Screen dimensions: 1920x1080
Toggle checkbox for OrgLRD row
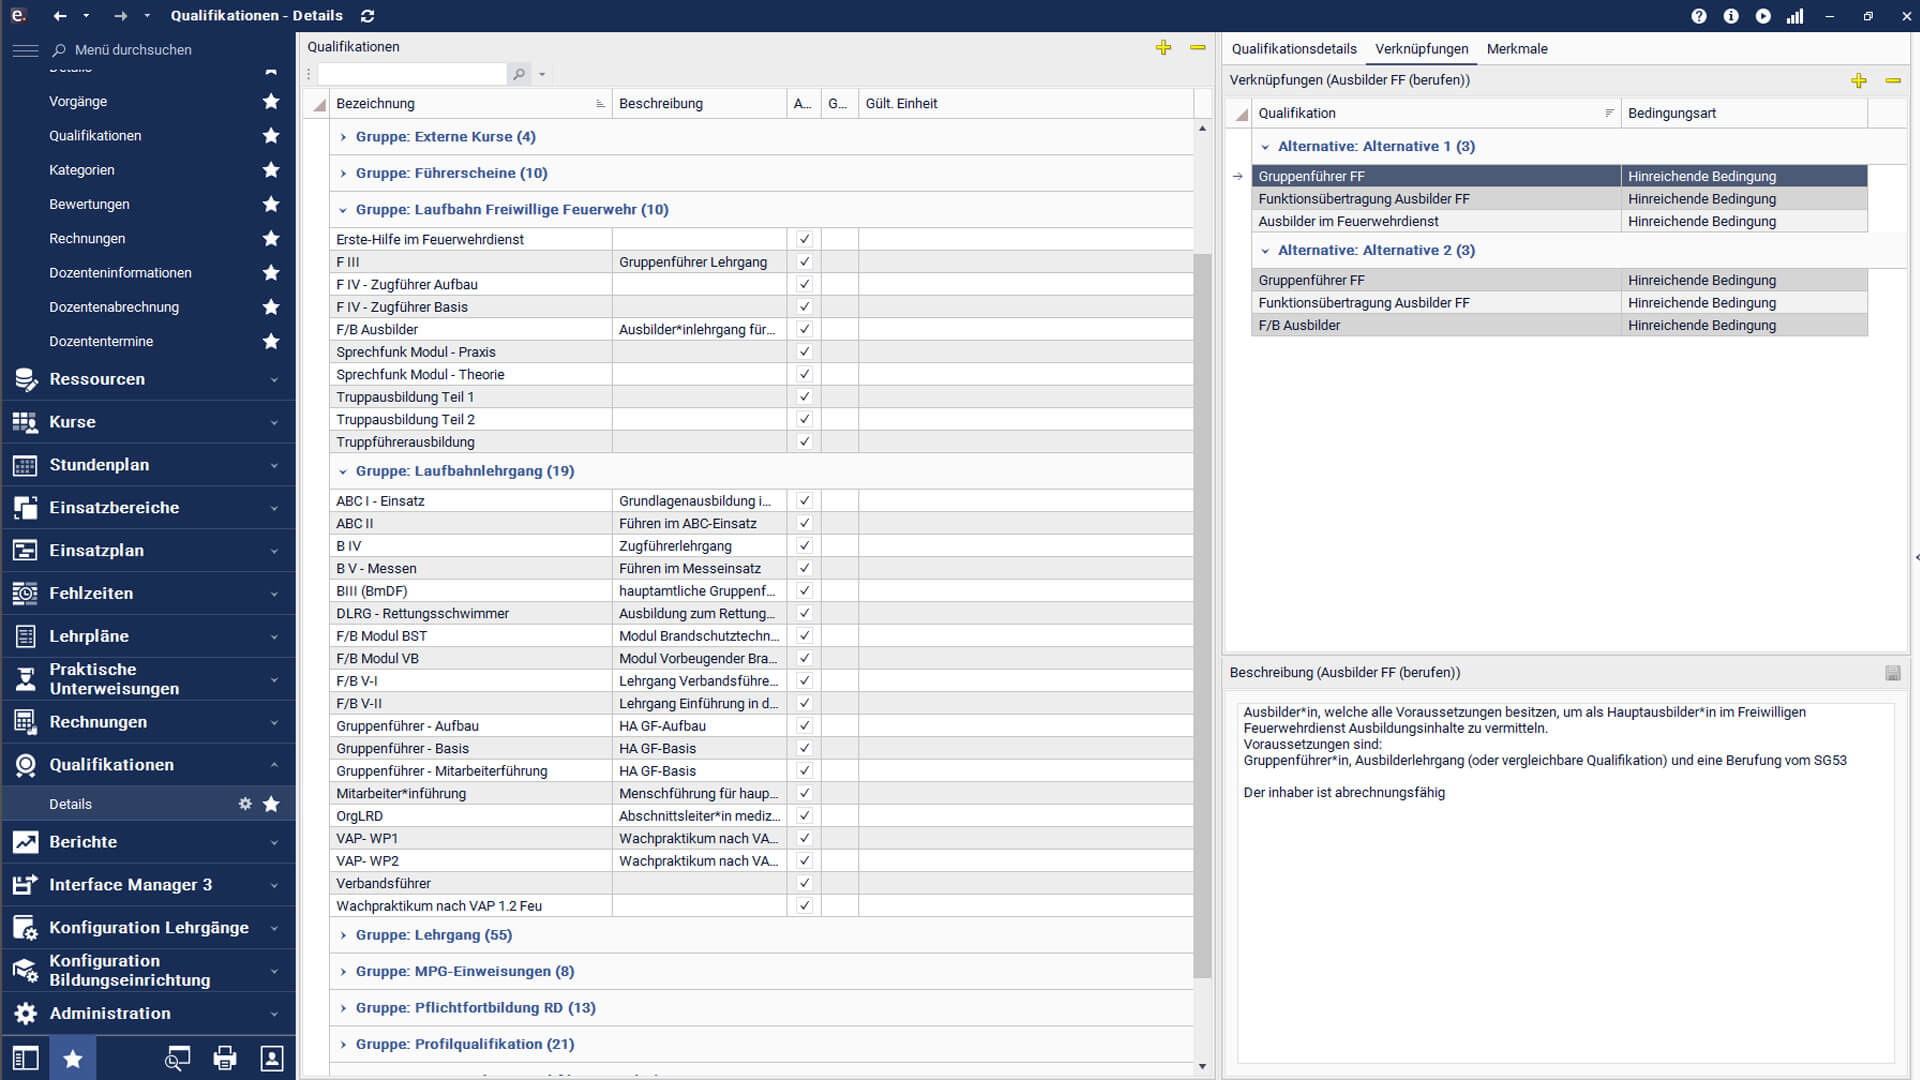point(804,816)
